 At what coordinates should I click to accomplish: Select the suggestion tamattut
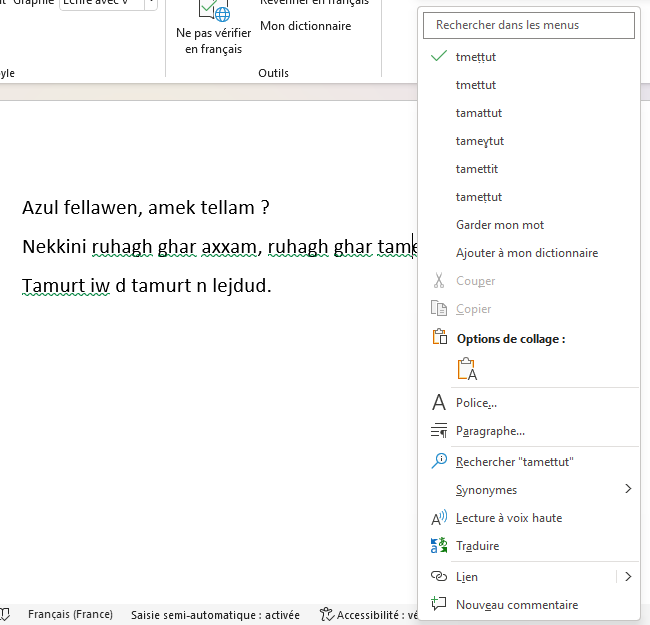pyautogui.click(x=479, y=113)
